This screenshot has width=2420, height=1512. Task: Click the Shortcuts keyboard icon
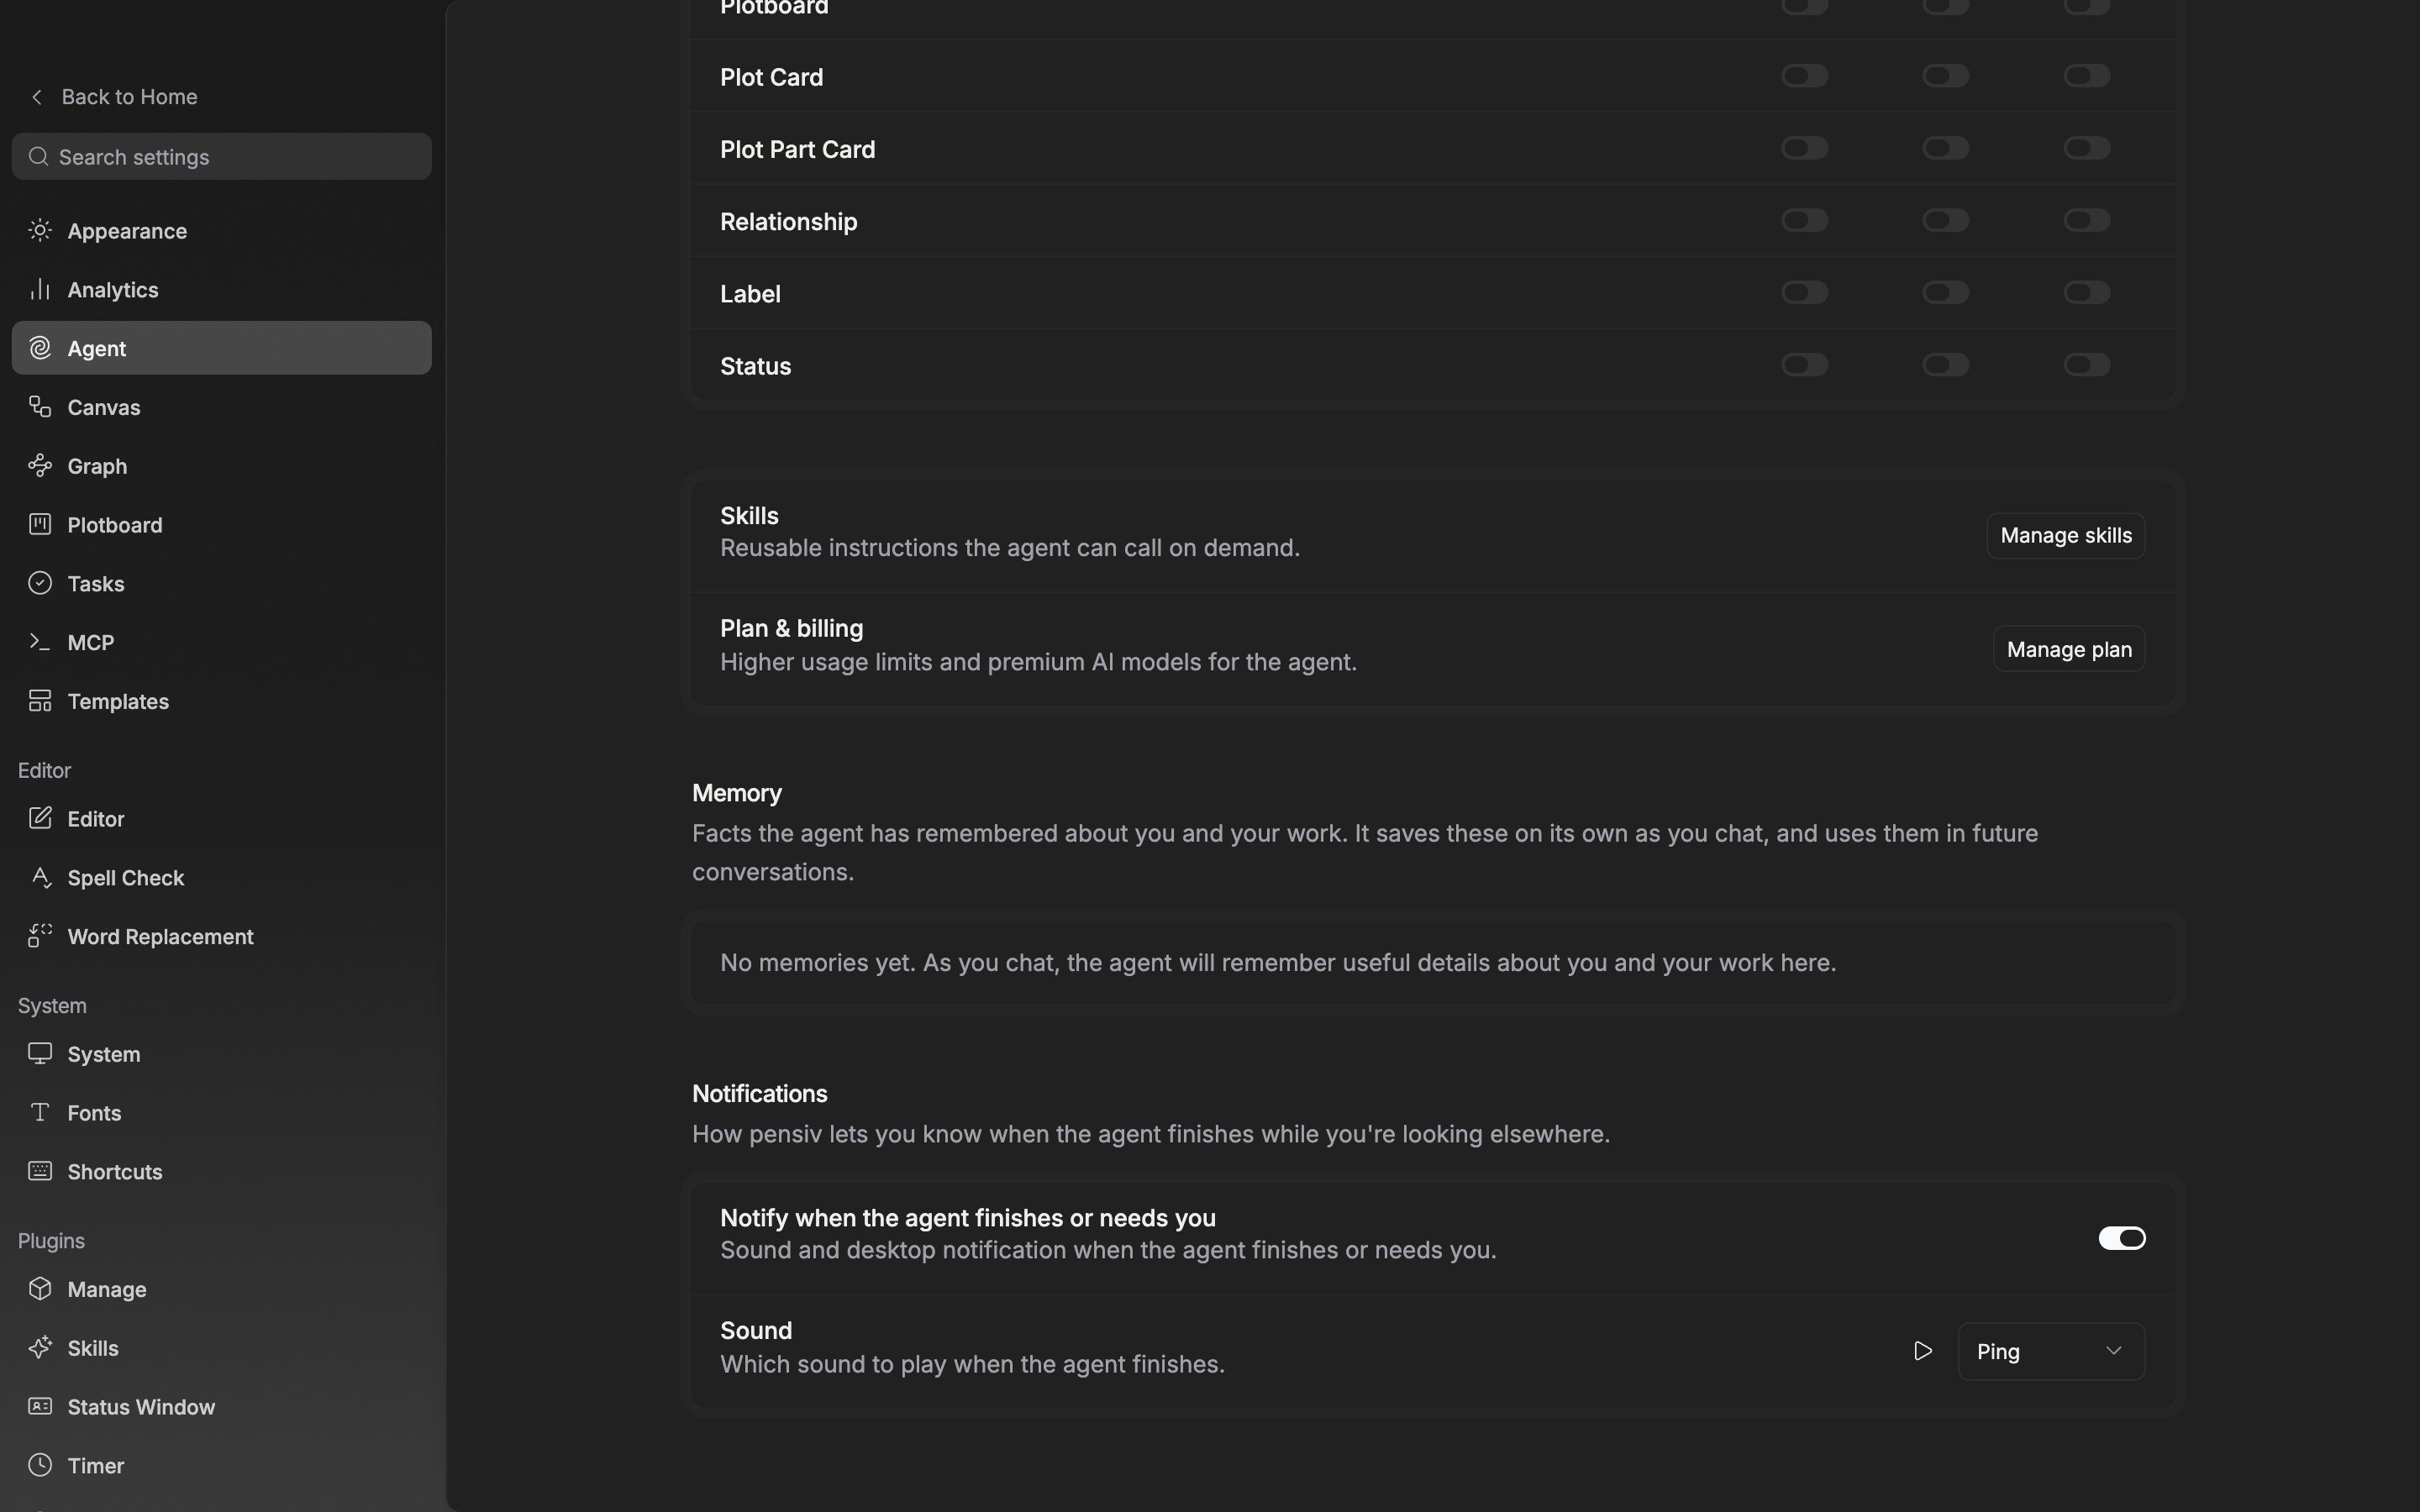click(x=40, y=1172)
